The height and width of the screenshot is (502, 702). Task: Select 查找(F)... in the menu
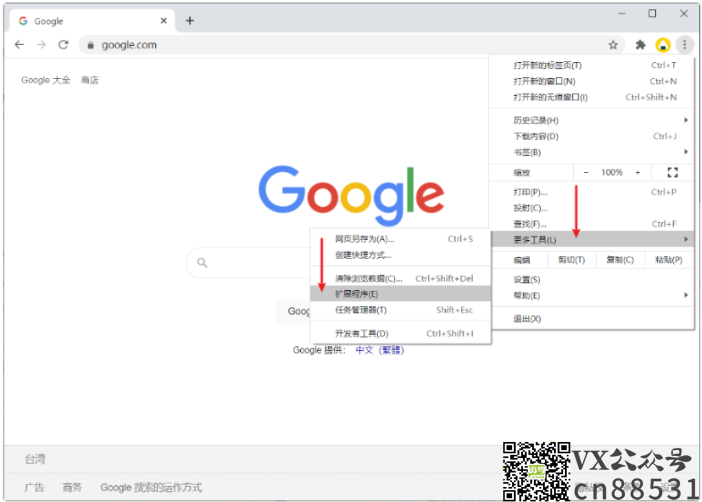pyautogui.click(x=592, y=224)
